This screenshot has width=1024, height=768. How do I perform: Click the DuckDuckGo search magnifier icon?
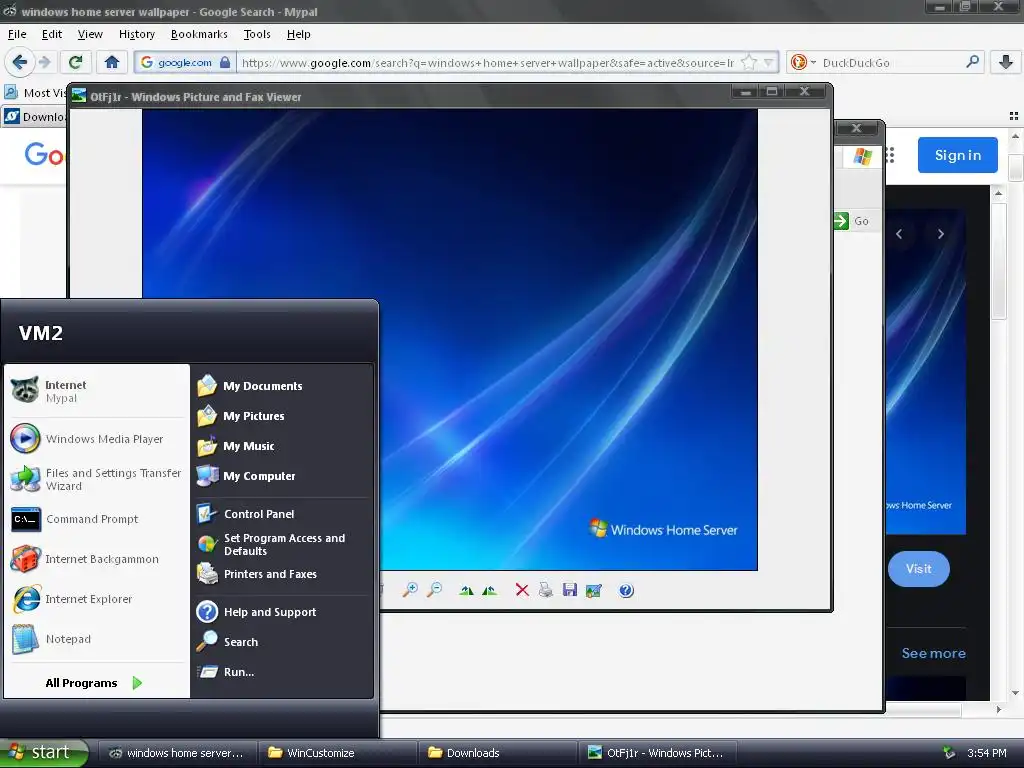(x=972, y=62)
